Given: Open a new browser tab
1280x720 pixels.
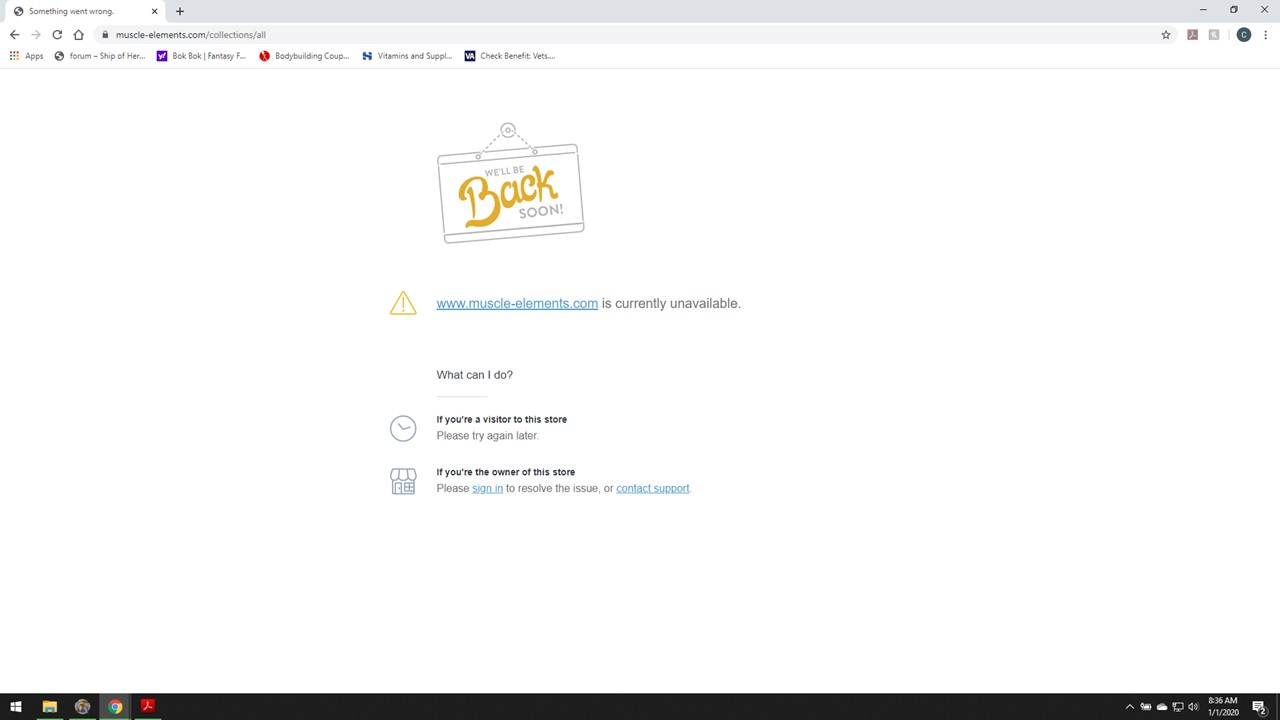Looking at the screenshot, I should coord(180,11).
